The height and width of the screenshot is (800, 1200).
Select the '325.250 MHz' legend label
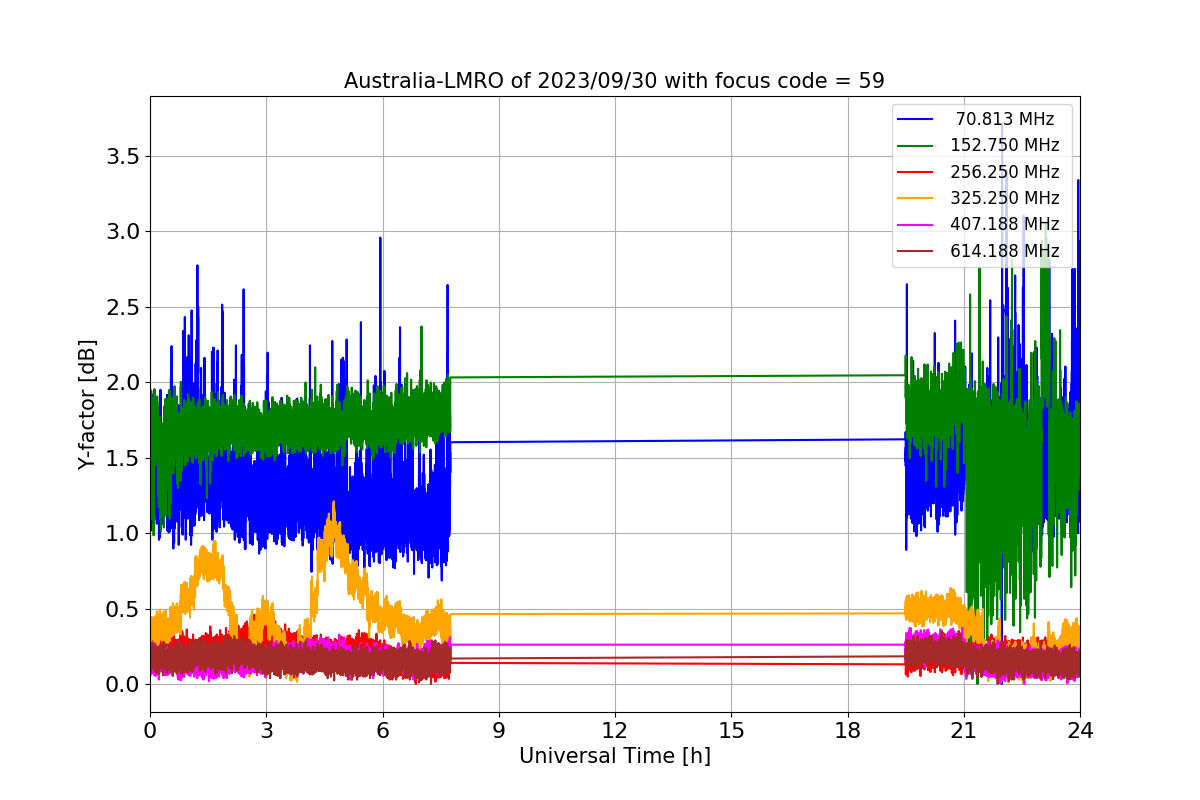click(x=1005, y=198)
